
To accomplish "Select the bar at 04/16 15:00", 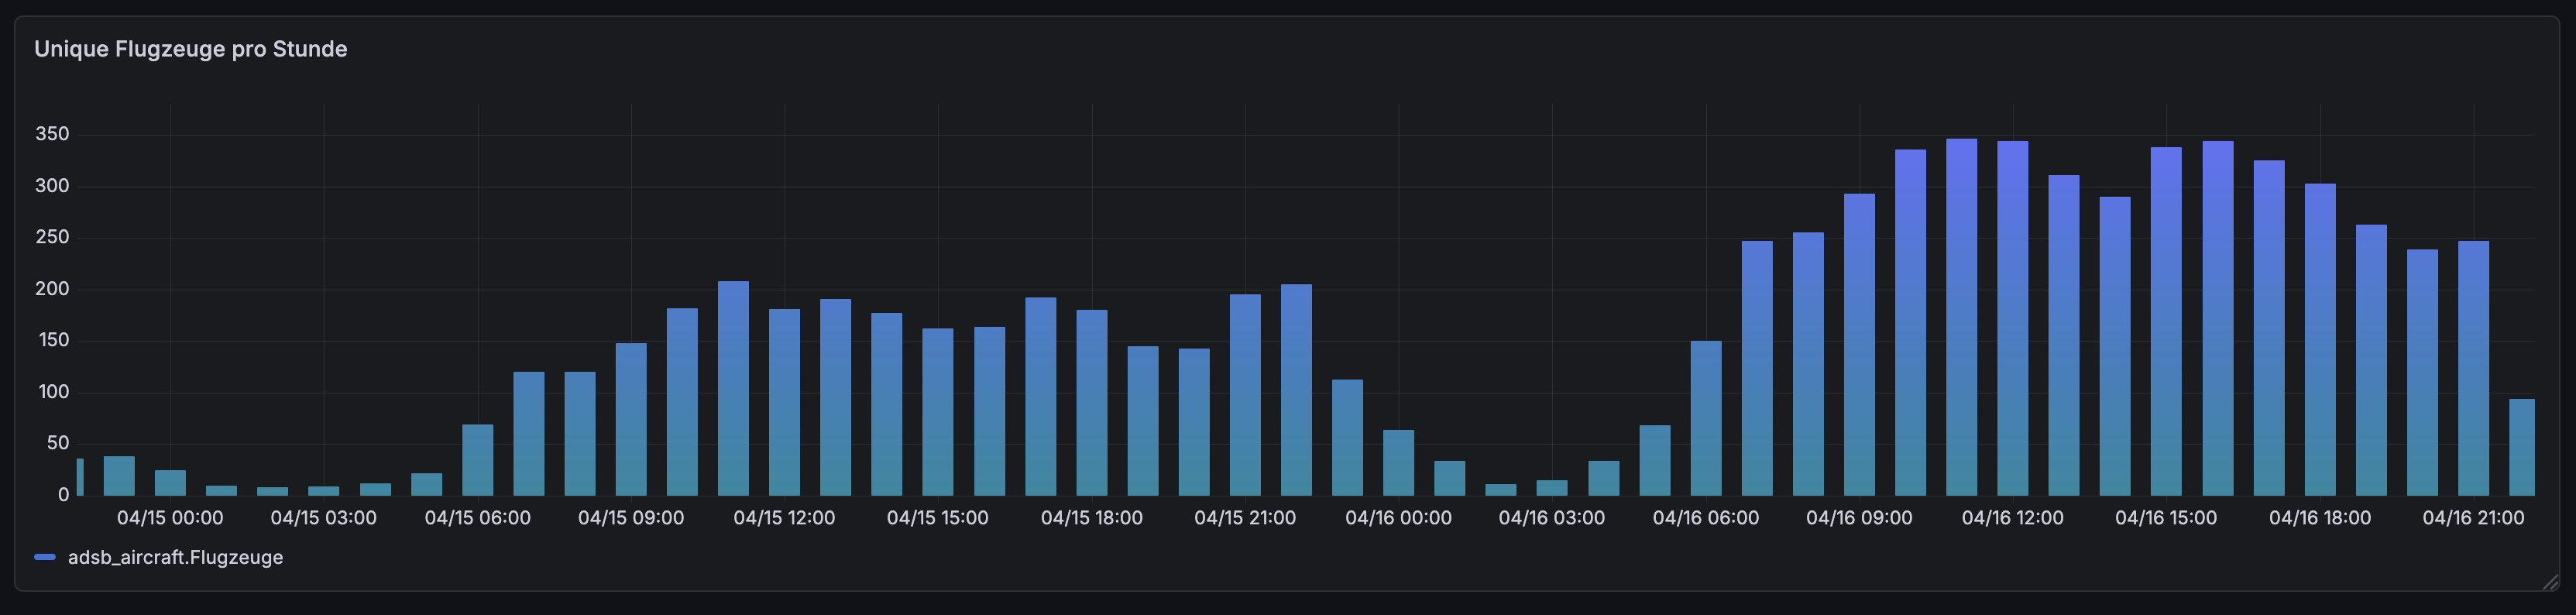I will click(2166, 321).
